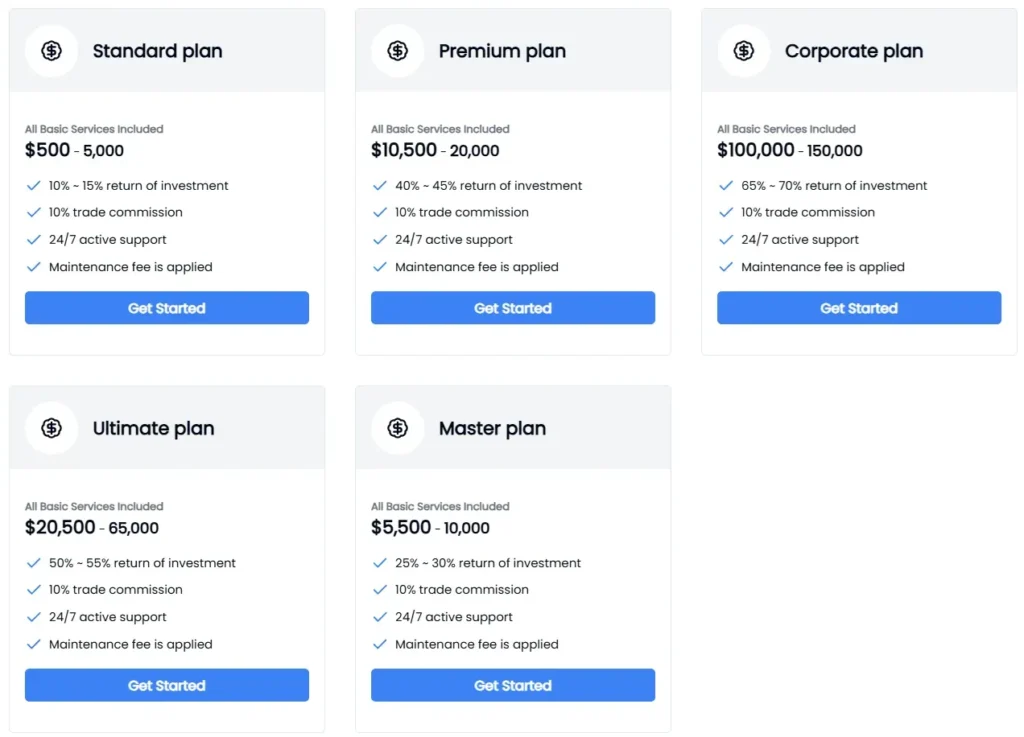This screenshot has height=737, width=1024.
Task: Click Get Started under Standard plan
Action: (x=167, y=308)
